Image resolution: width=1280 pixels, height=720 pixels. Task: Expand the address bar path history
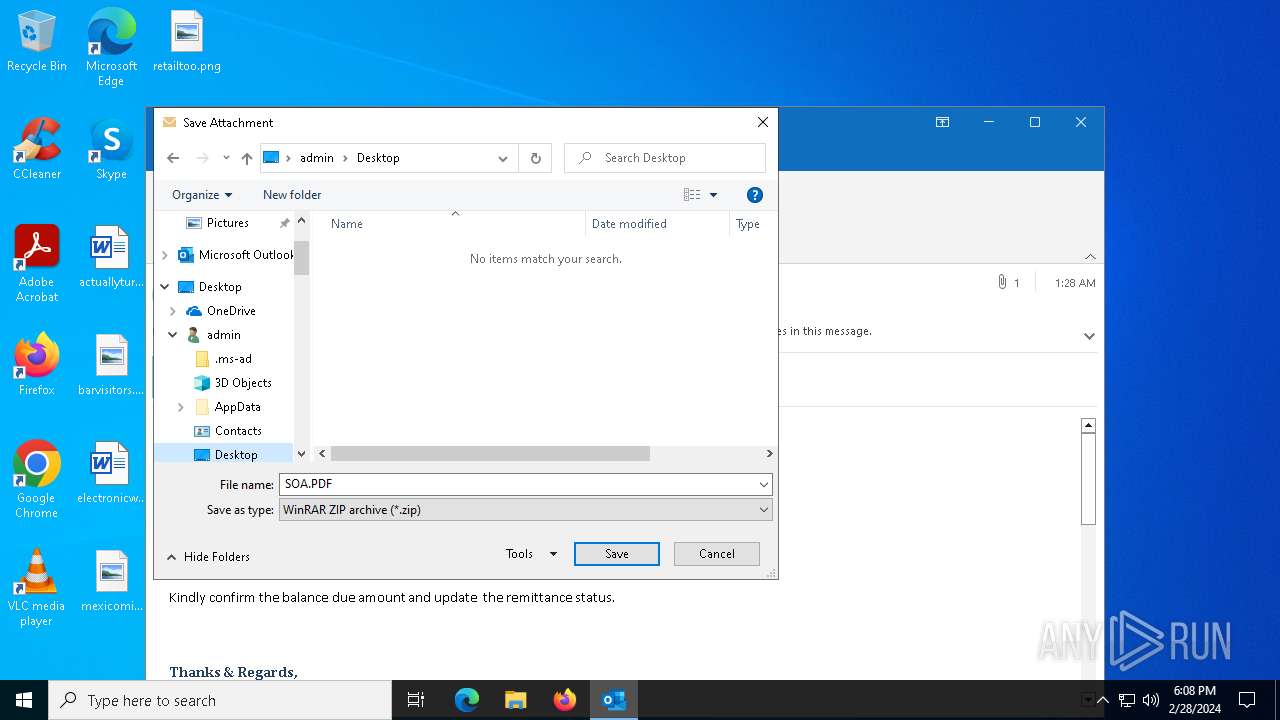click(502, 158)
